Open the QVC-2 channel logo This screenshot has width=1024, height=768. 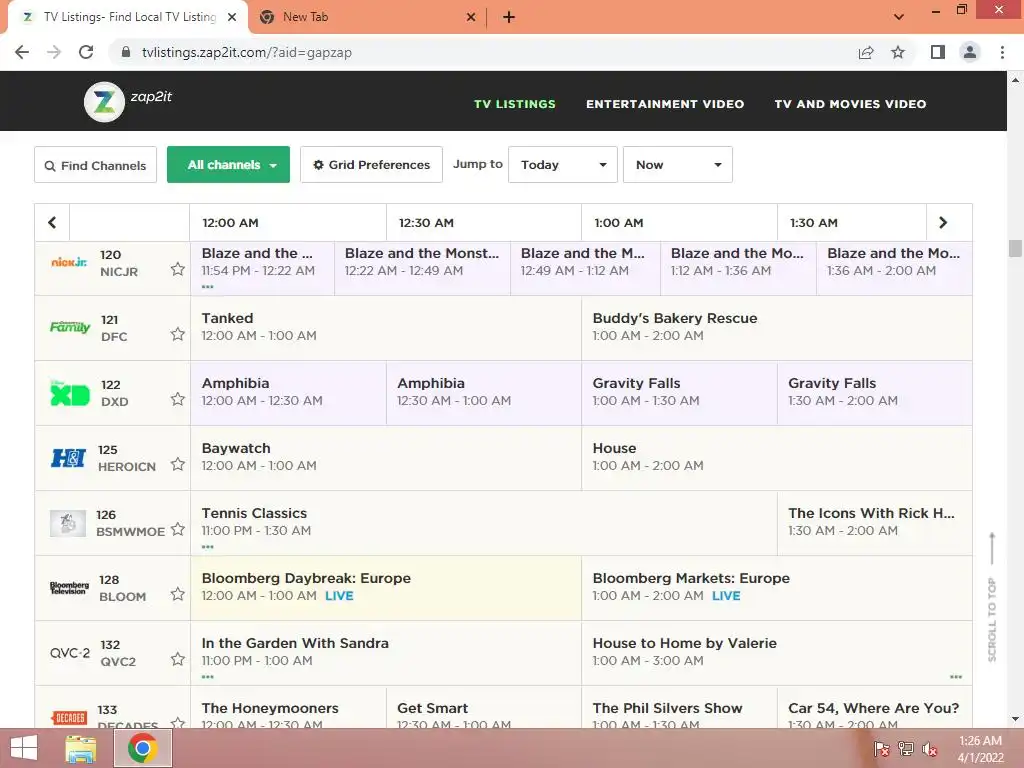pyautogui.click(x=70, y=653)
